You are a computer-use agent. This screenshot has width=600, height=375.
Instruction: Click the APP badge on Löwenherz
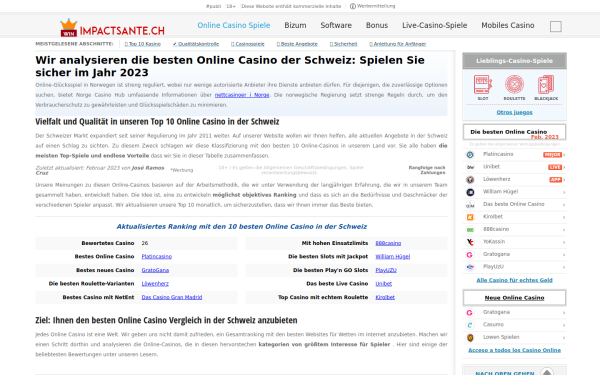(x=555, y=179)
